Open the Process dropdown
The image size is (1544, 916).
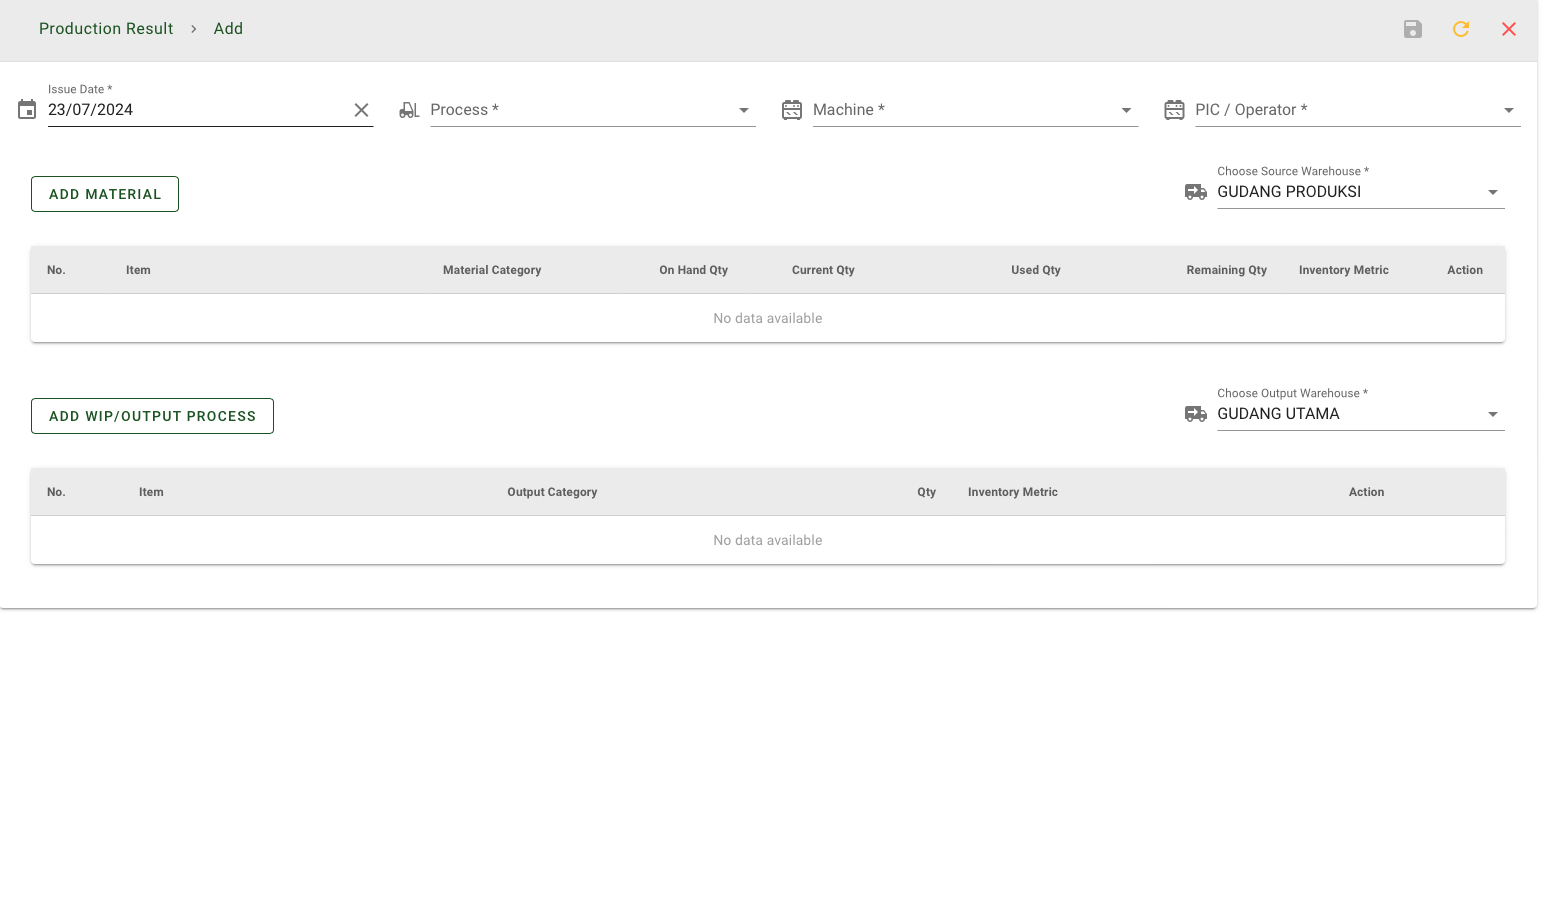point(744,110)
